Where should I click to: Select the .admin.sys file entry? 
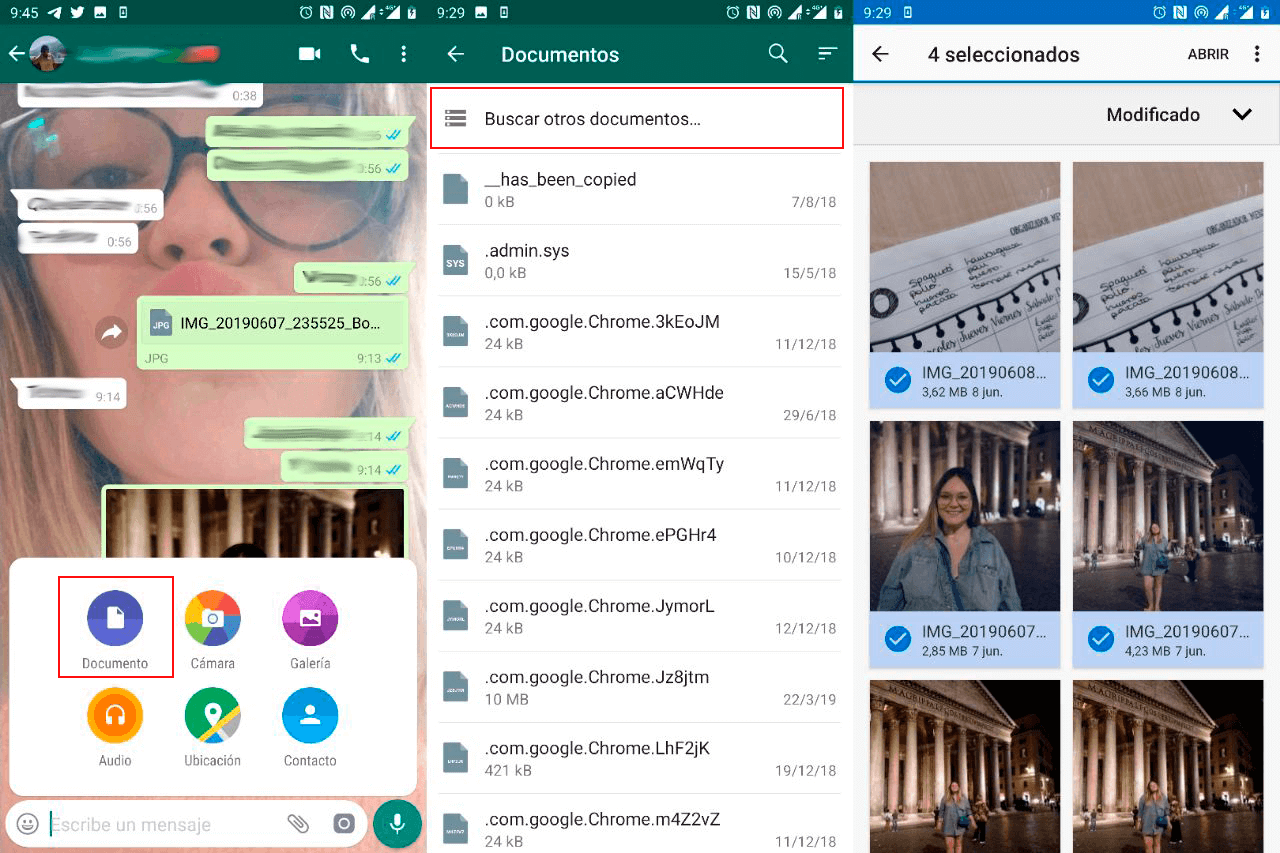[637, 260]
